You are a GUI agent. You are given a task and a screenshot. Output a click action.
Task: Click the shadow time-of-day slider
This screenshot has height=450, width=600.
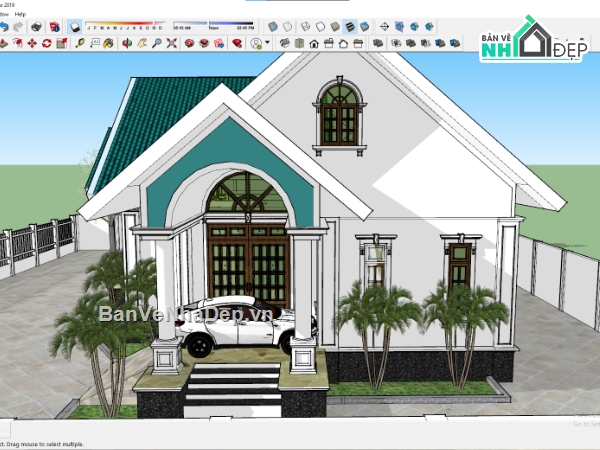[214, 23]
